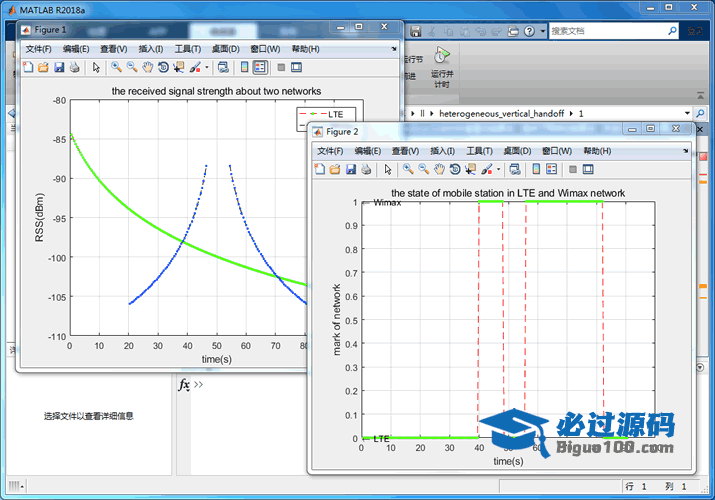Select heterogeneous_vertical_handoff folder in path bar

click(501, 113)
